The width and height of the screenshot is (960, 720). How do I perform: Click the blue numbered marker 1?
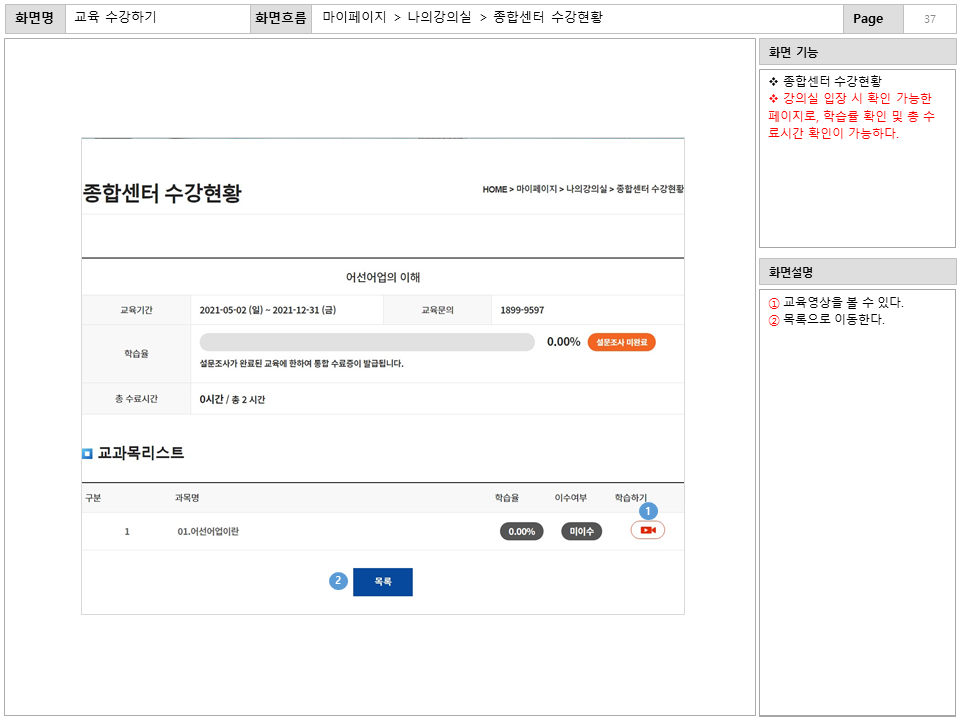[647, 510]
